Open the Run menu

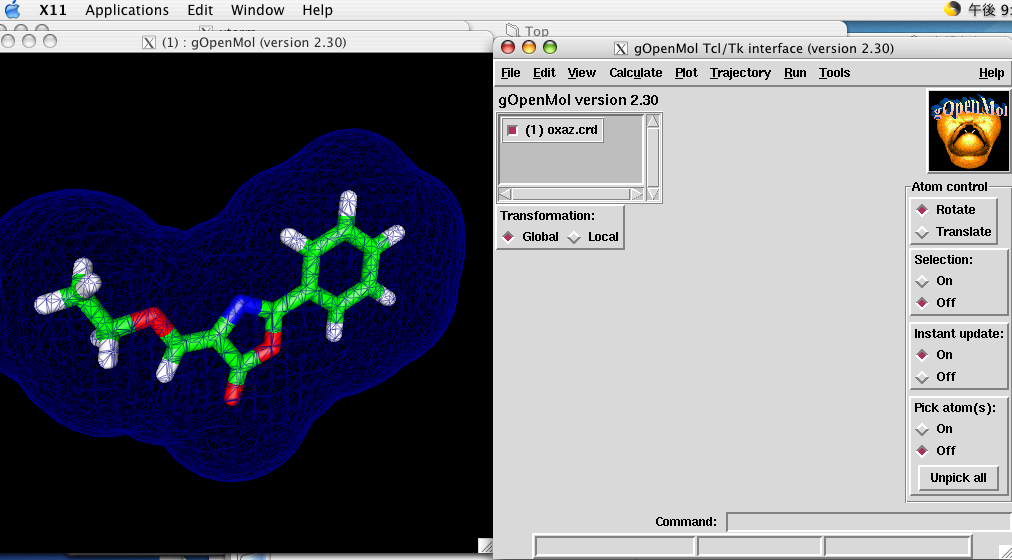click(x=795, y=73)
